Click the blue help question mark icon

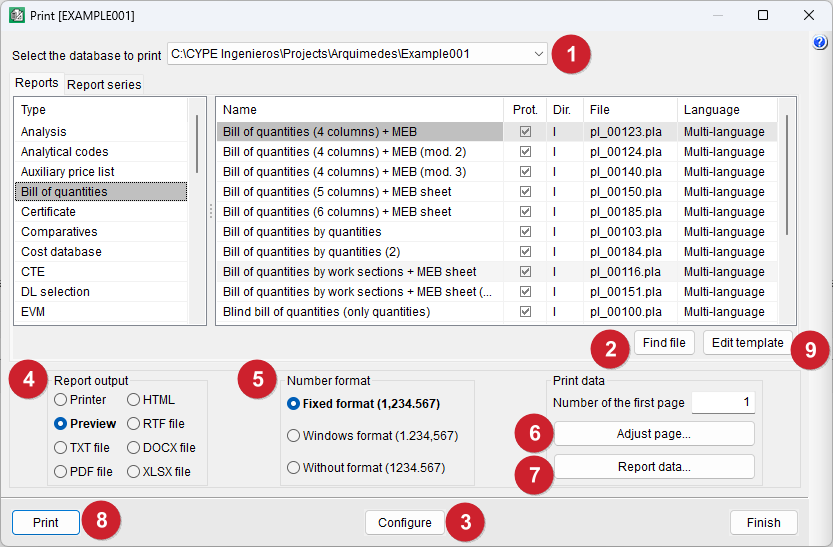pos(820,42)
